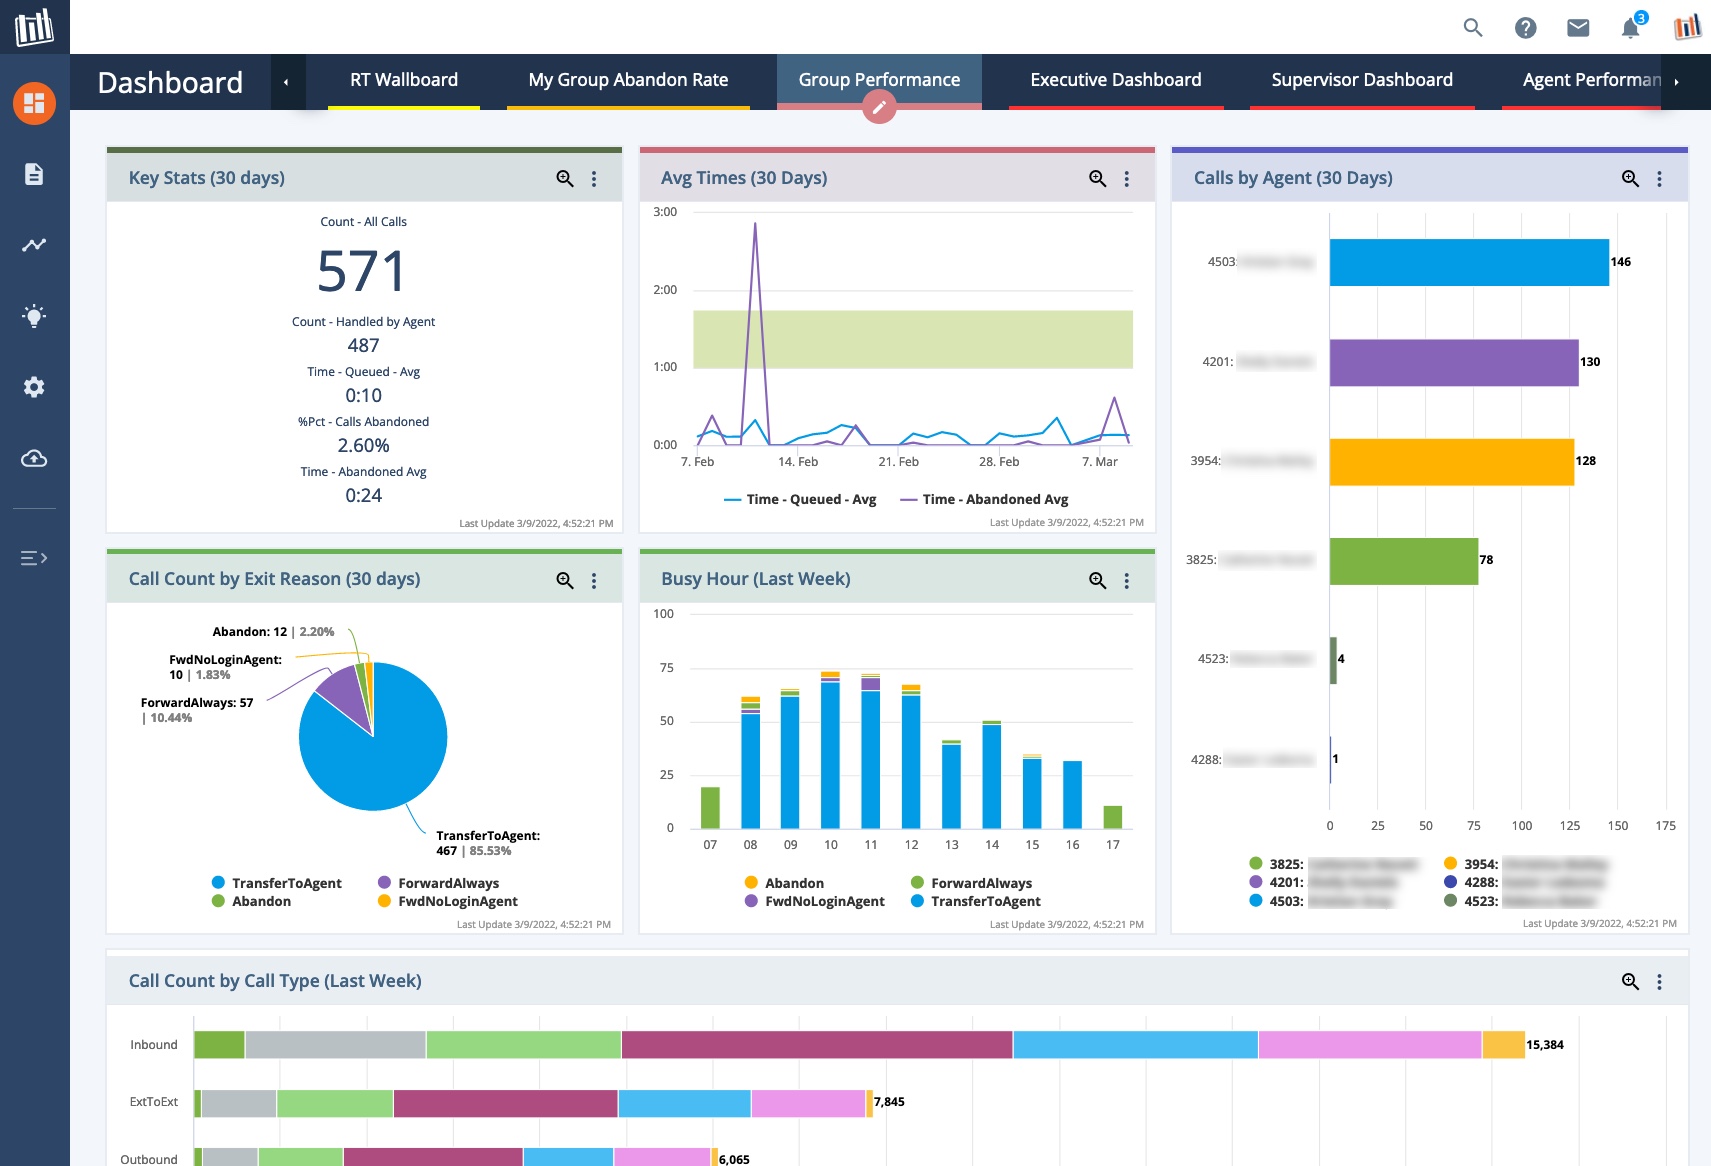
Task: Open Exit Reason widget options menu
Action: tap(594, 580)
